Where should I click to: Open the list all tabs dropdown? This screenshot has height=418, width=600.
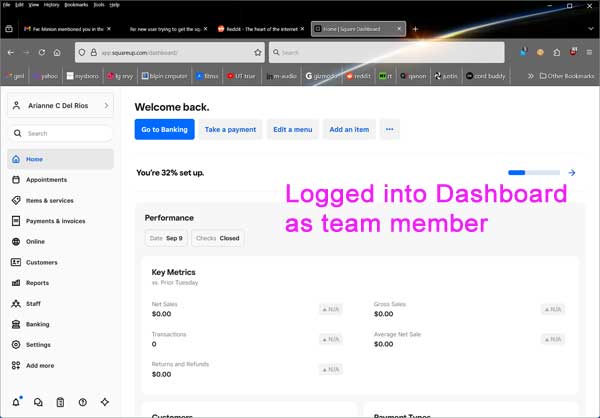(591, 29)
